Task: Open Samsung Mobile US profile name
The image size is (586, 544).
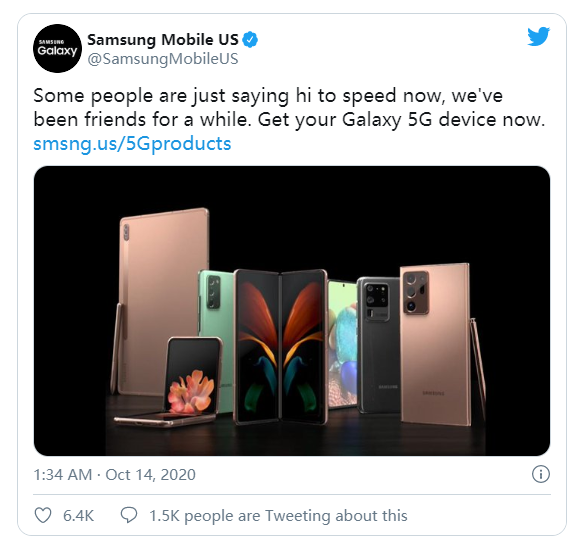Action: coord(163,40)
